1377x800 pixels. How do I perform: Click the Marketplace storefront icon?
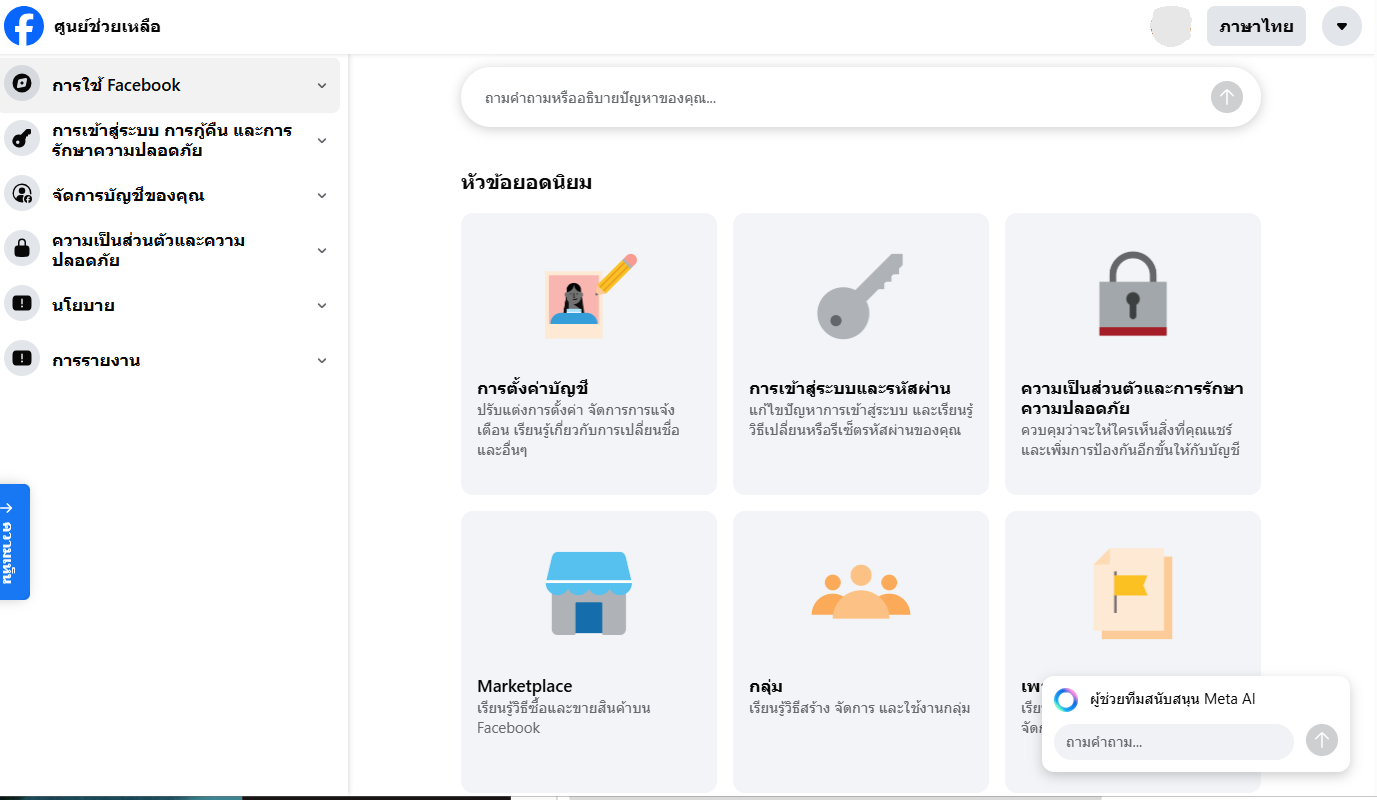point(588,592)
